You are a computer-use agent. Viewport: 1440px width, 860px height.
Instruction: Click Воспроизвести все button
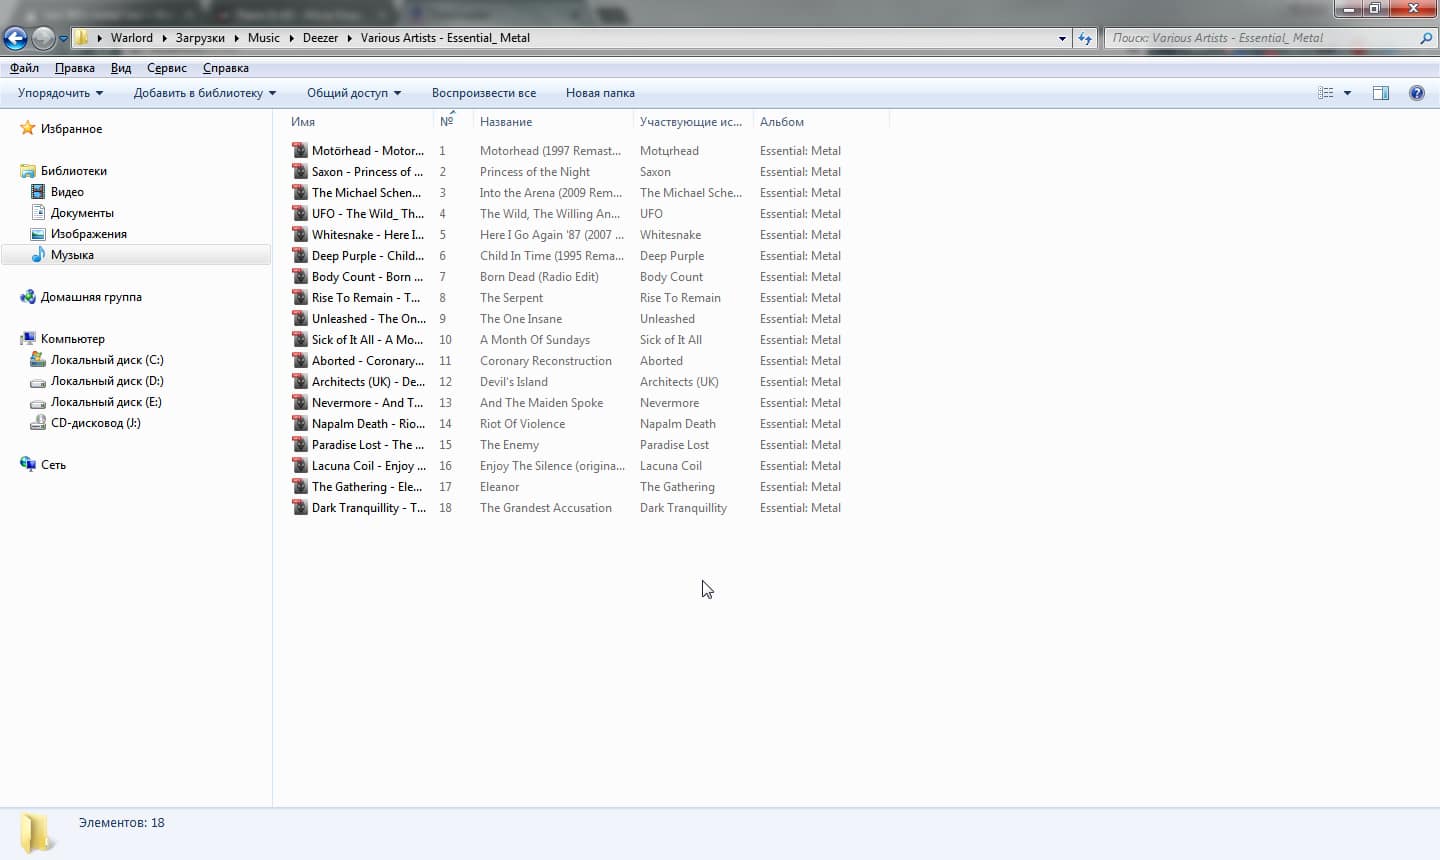pyautogui.click(x=484, y=93)
